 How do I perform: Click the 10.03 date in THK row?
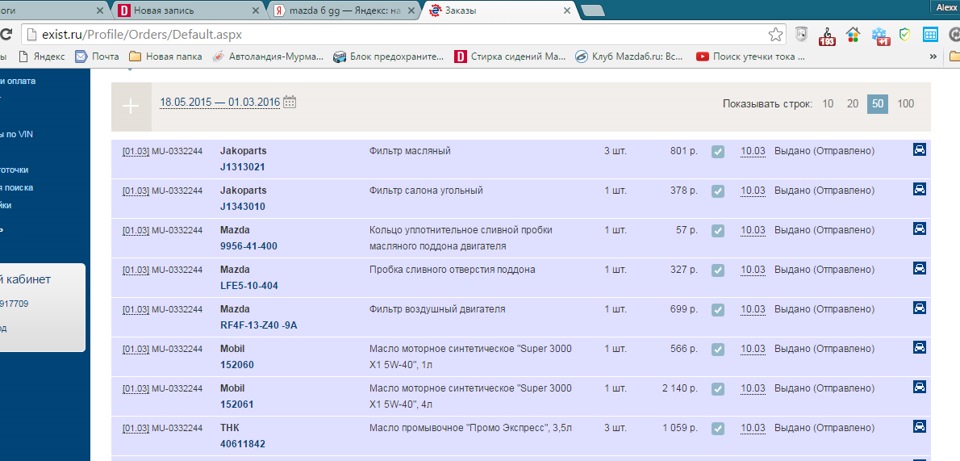pos(753,428)
